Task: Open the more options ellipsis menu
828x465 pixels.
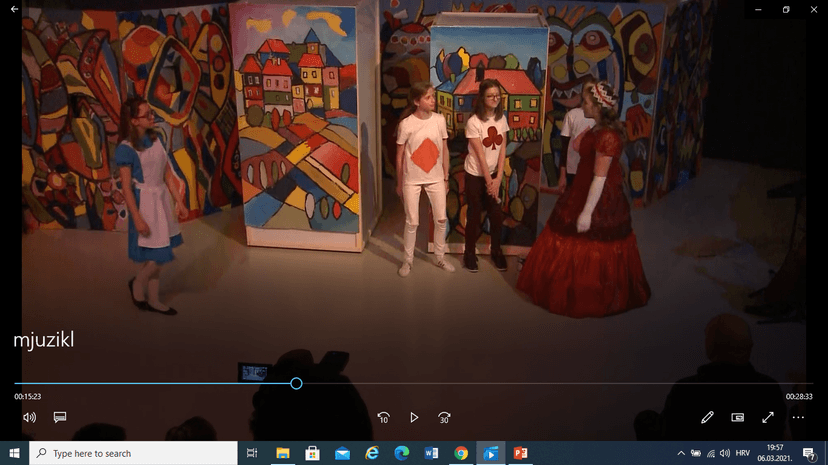Action: point(798,417)
